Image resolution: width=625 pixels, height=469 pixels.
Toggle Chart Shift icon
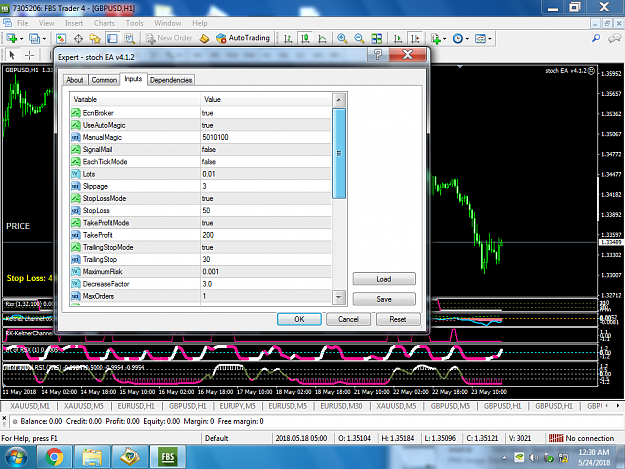(x=415, y=39)
